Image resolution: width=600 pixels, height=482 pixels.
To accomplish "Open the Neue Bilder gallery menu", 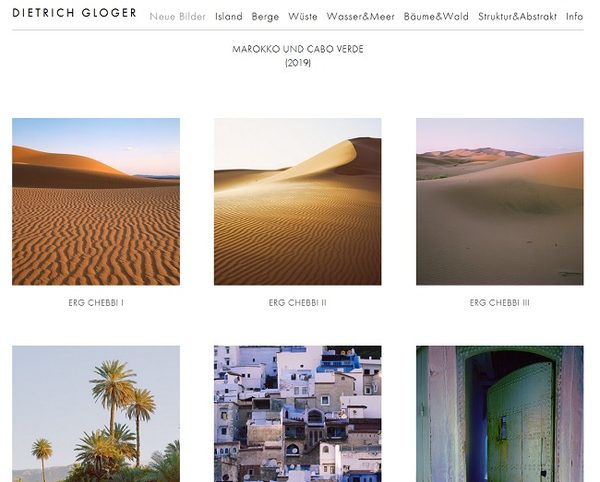I will 178,16.
